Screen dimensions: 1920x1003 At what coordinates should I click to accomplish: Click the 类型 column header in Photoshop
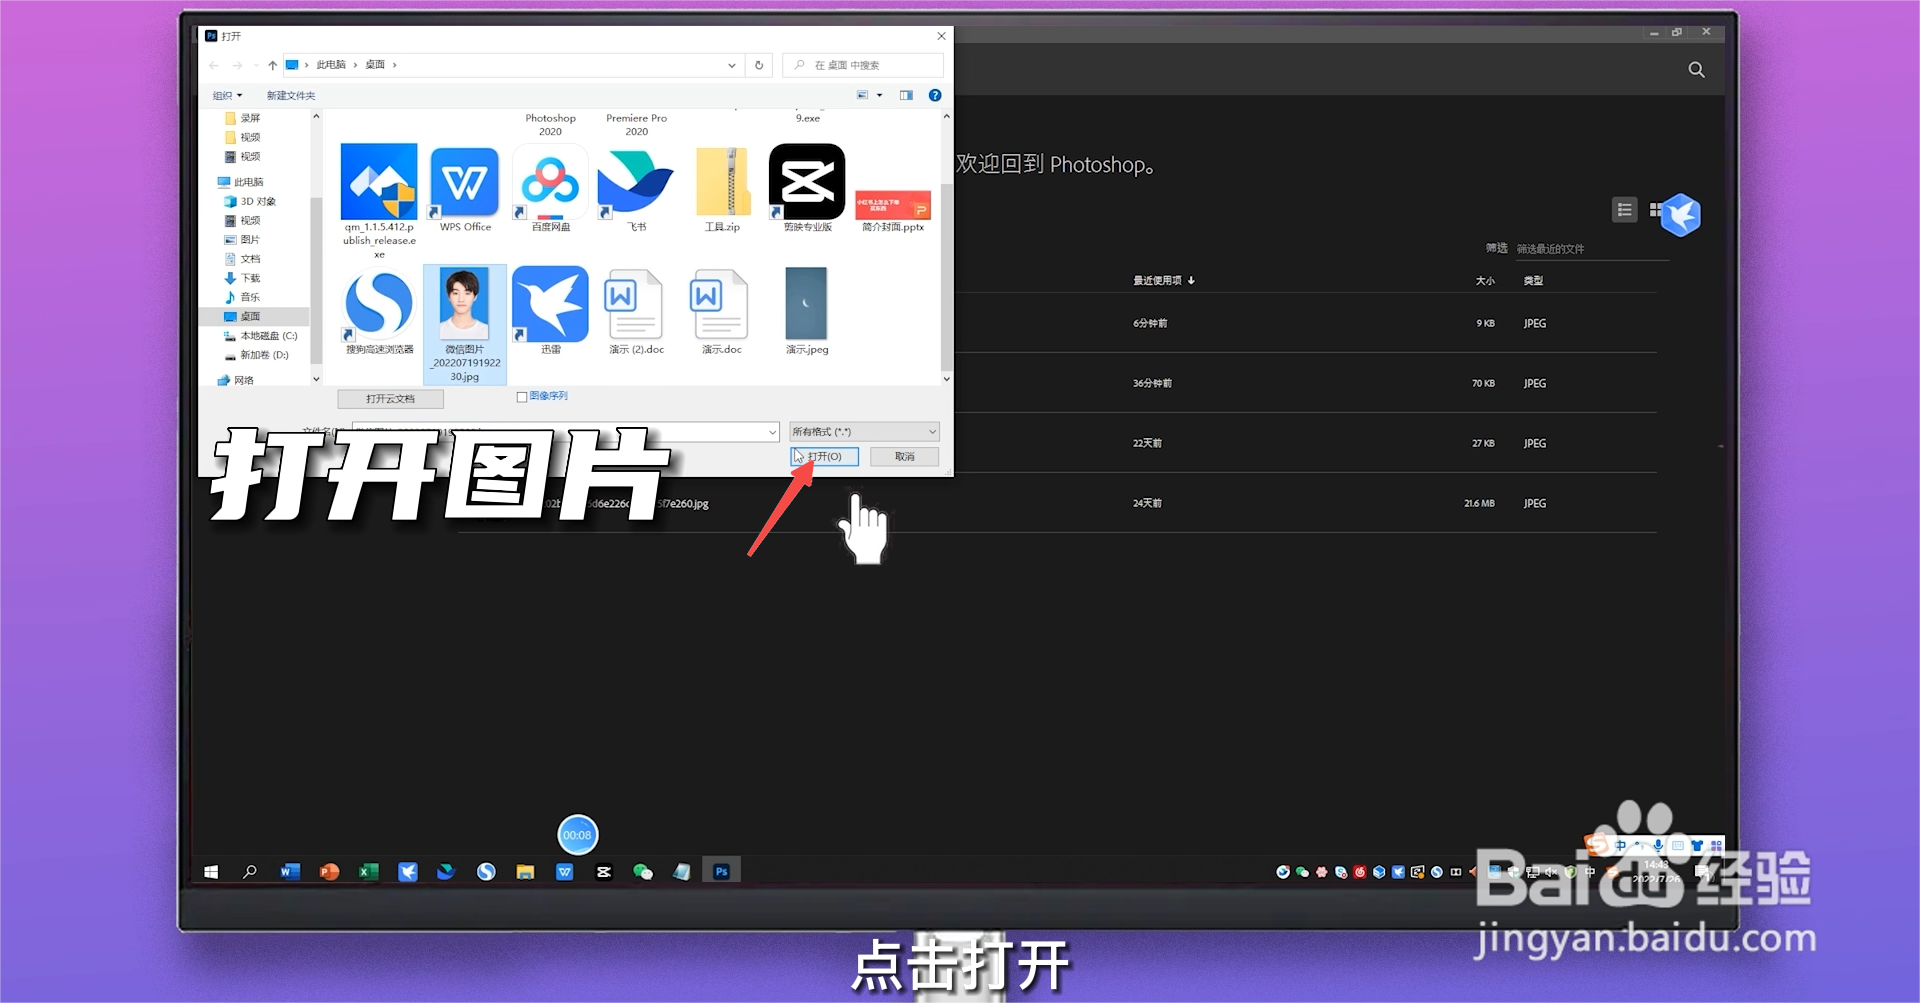(x=1533, y=281)
